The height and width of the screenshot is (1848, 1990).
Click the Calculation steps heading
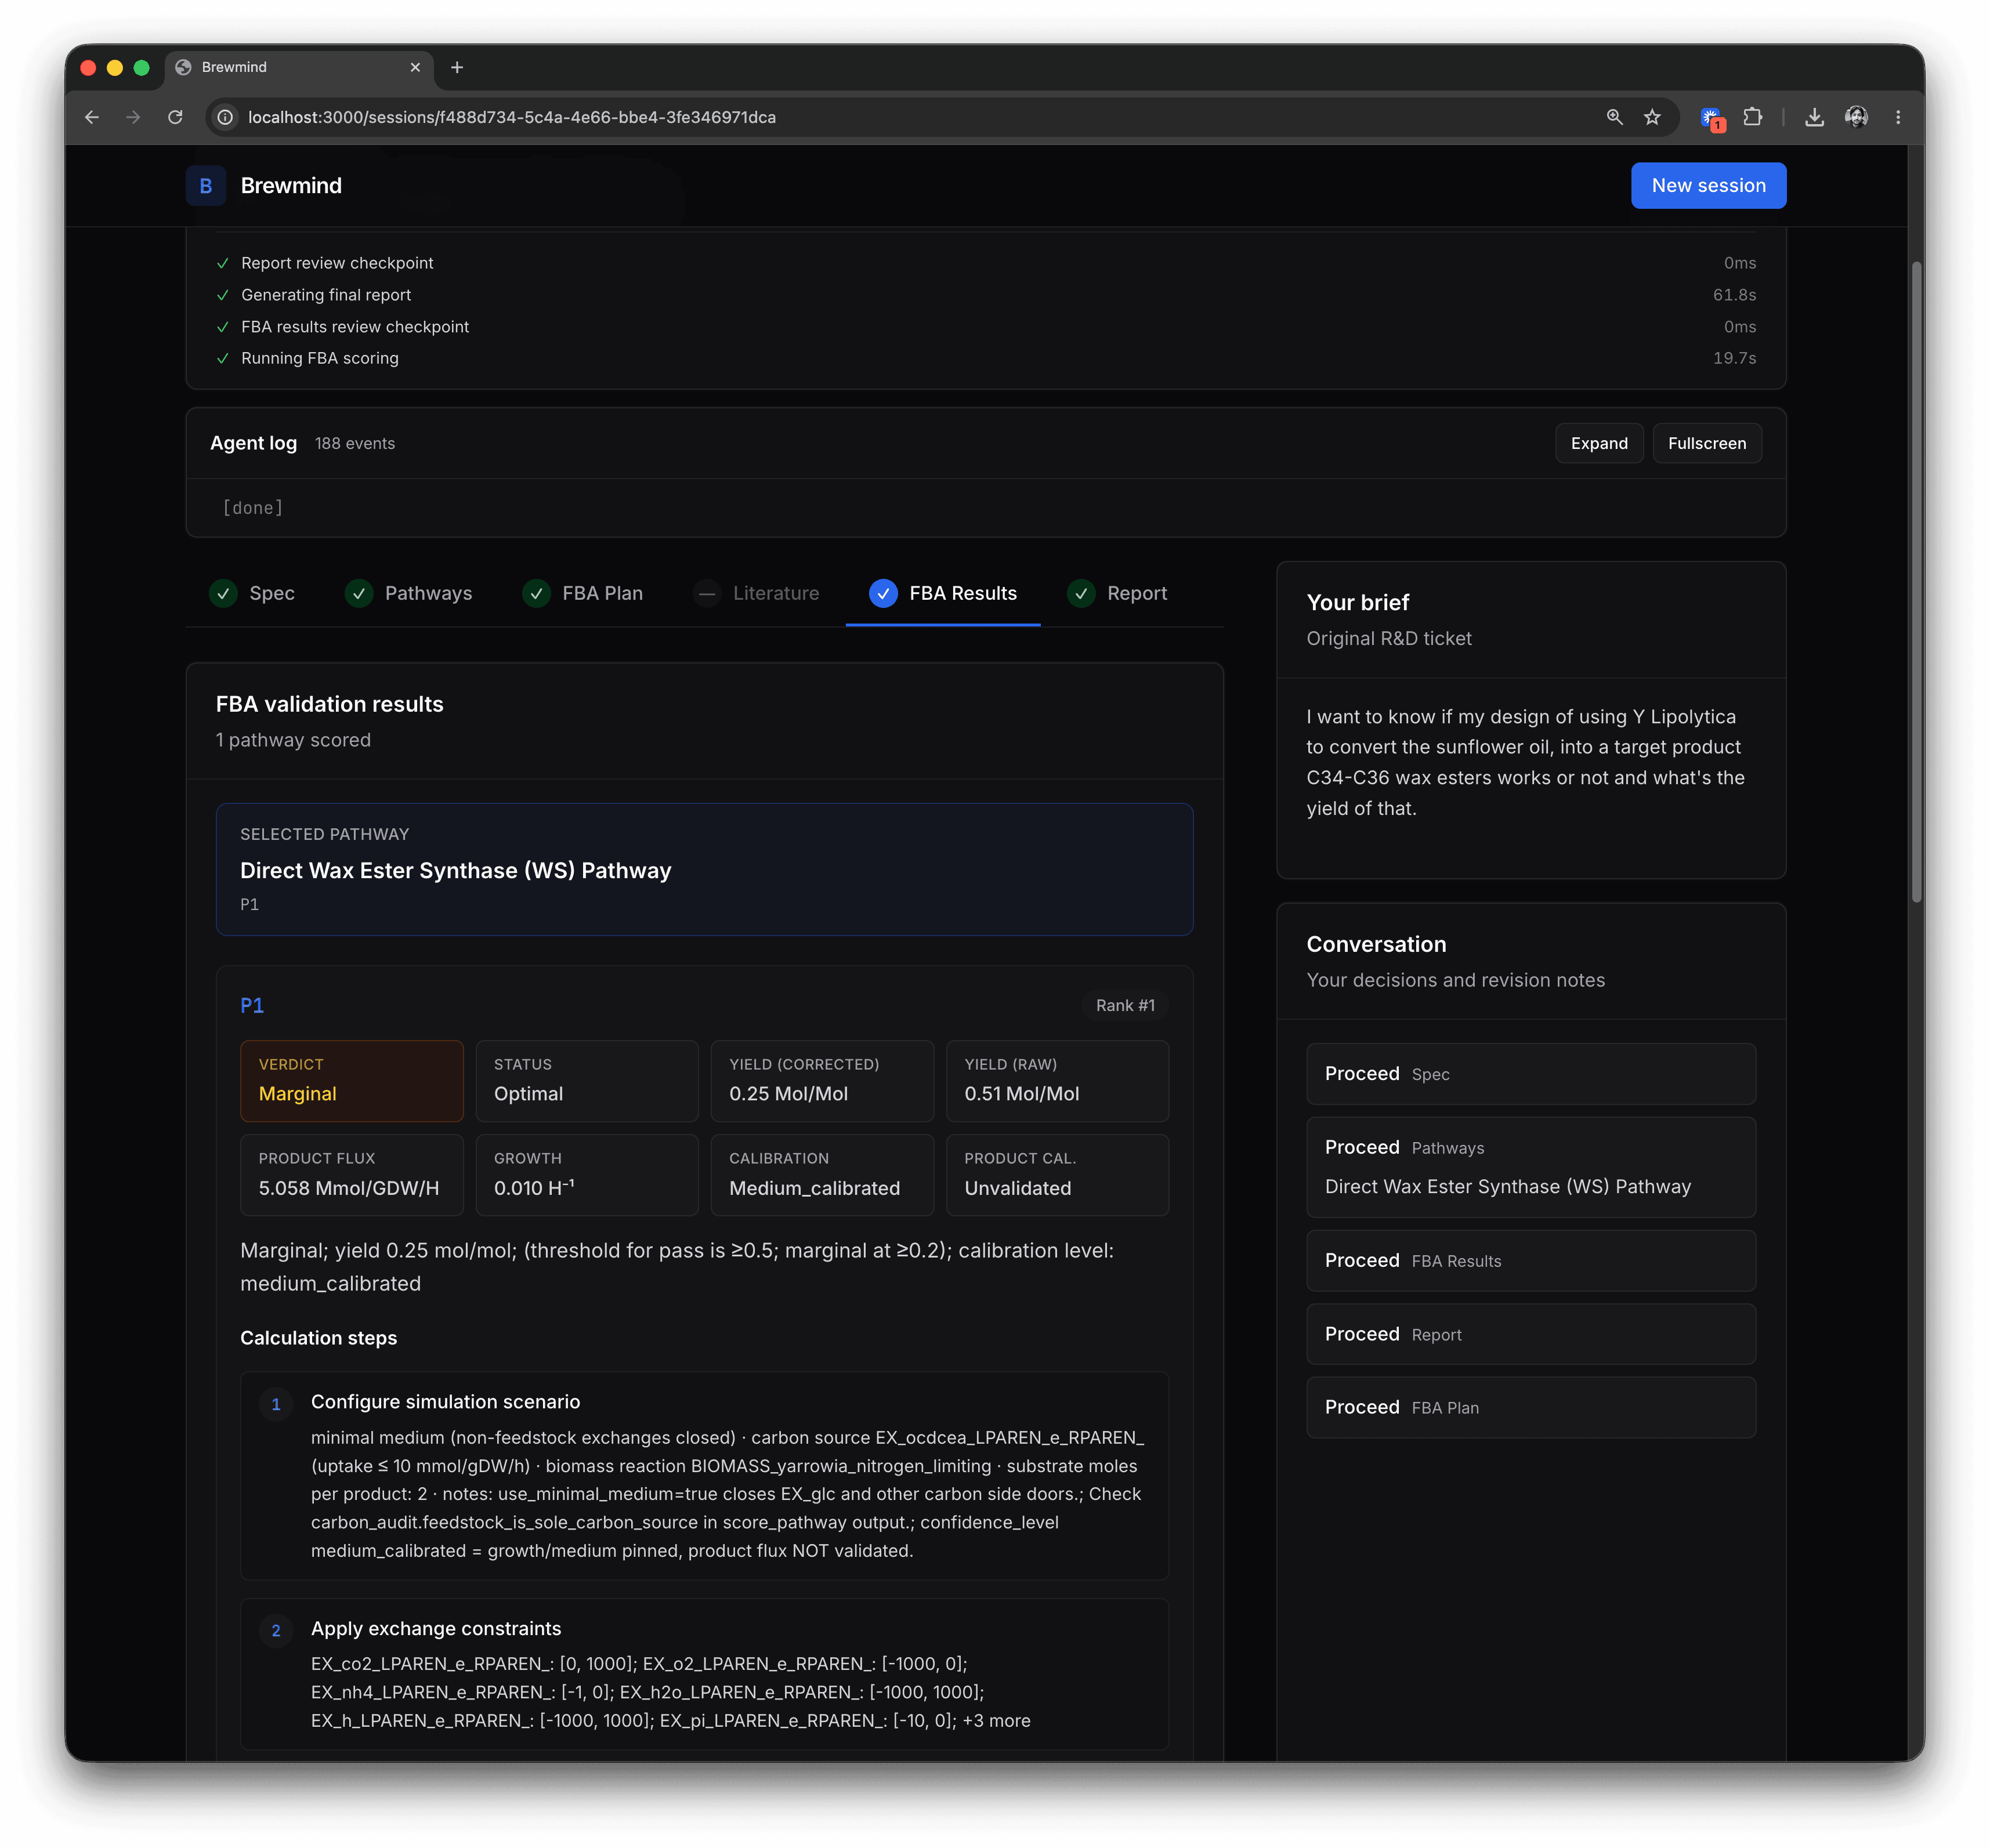(318, 1338)
